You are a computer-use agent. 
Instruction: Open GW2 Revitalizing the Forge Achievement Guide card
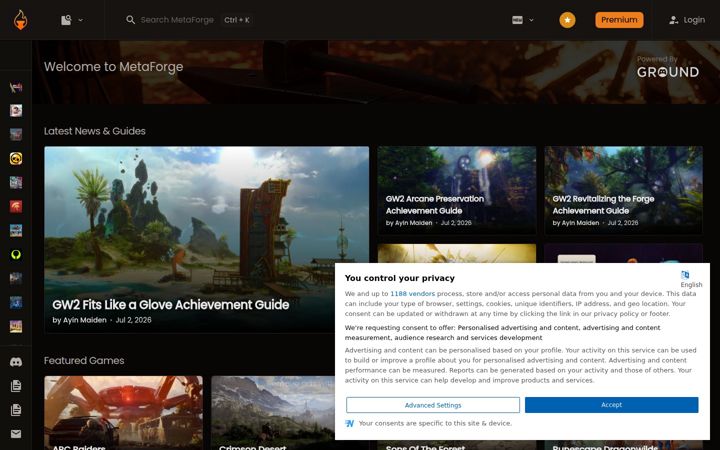[x=623, y=190]
